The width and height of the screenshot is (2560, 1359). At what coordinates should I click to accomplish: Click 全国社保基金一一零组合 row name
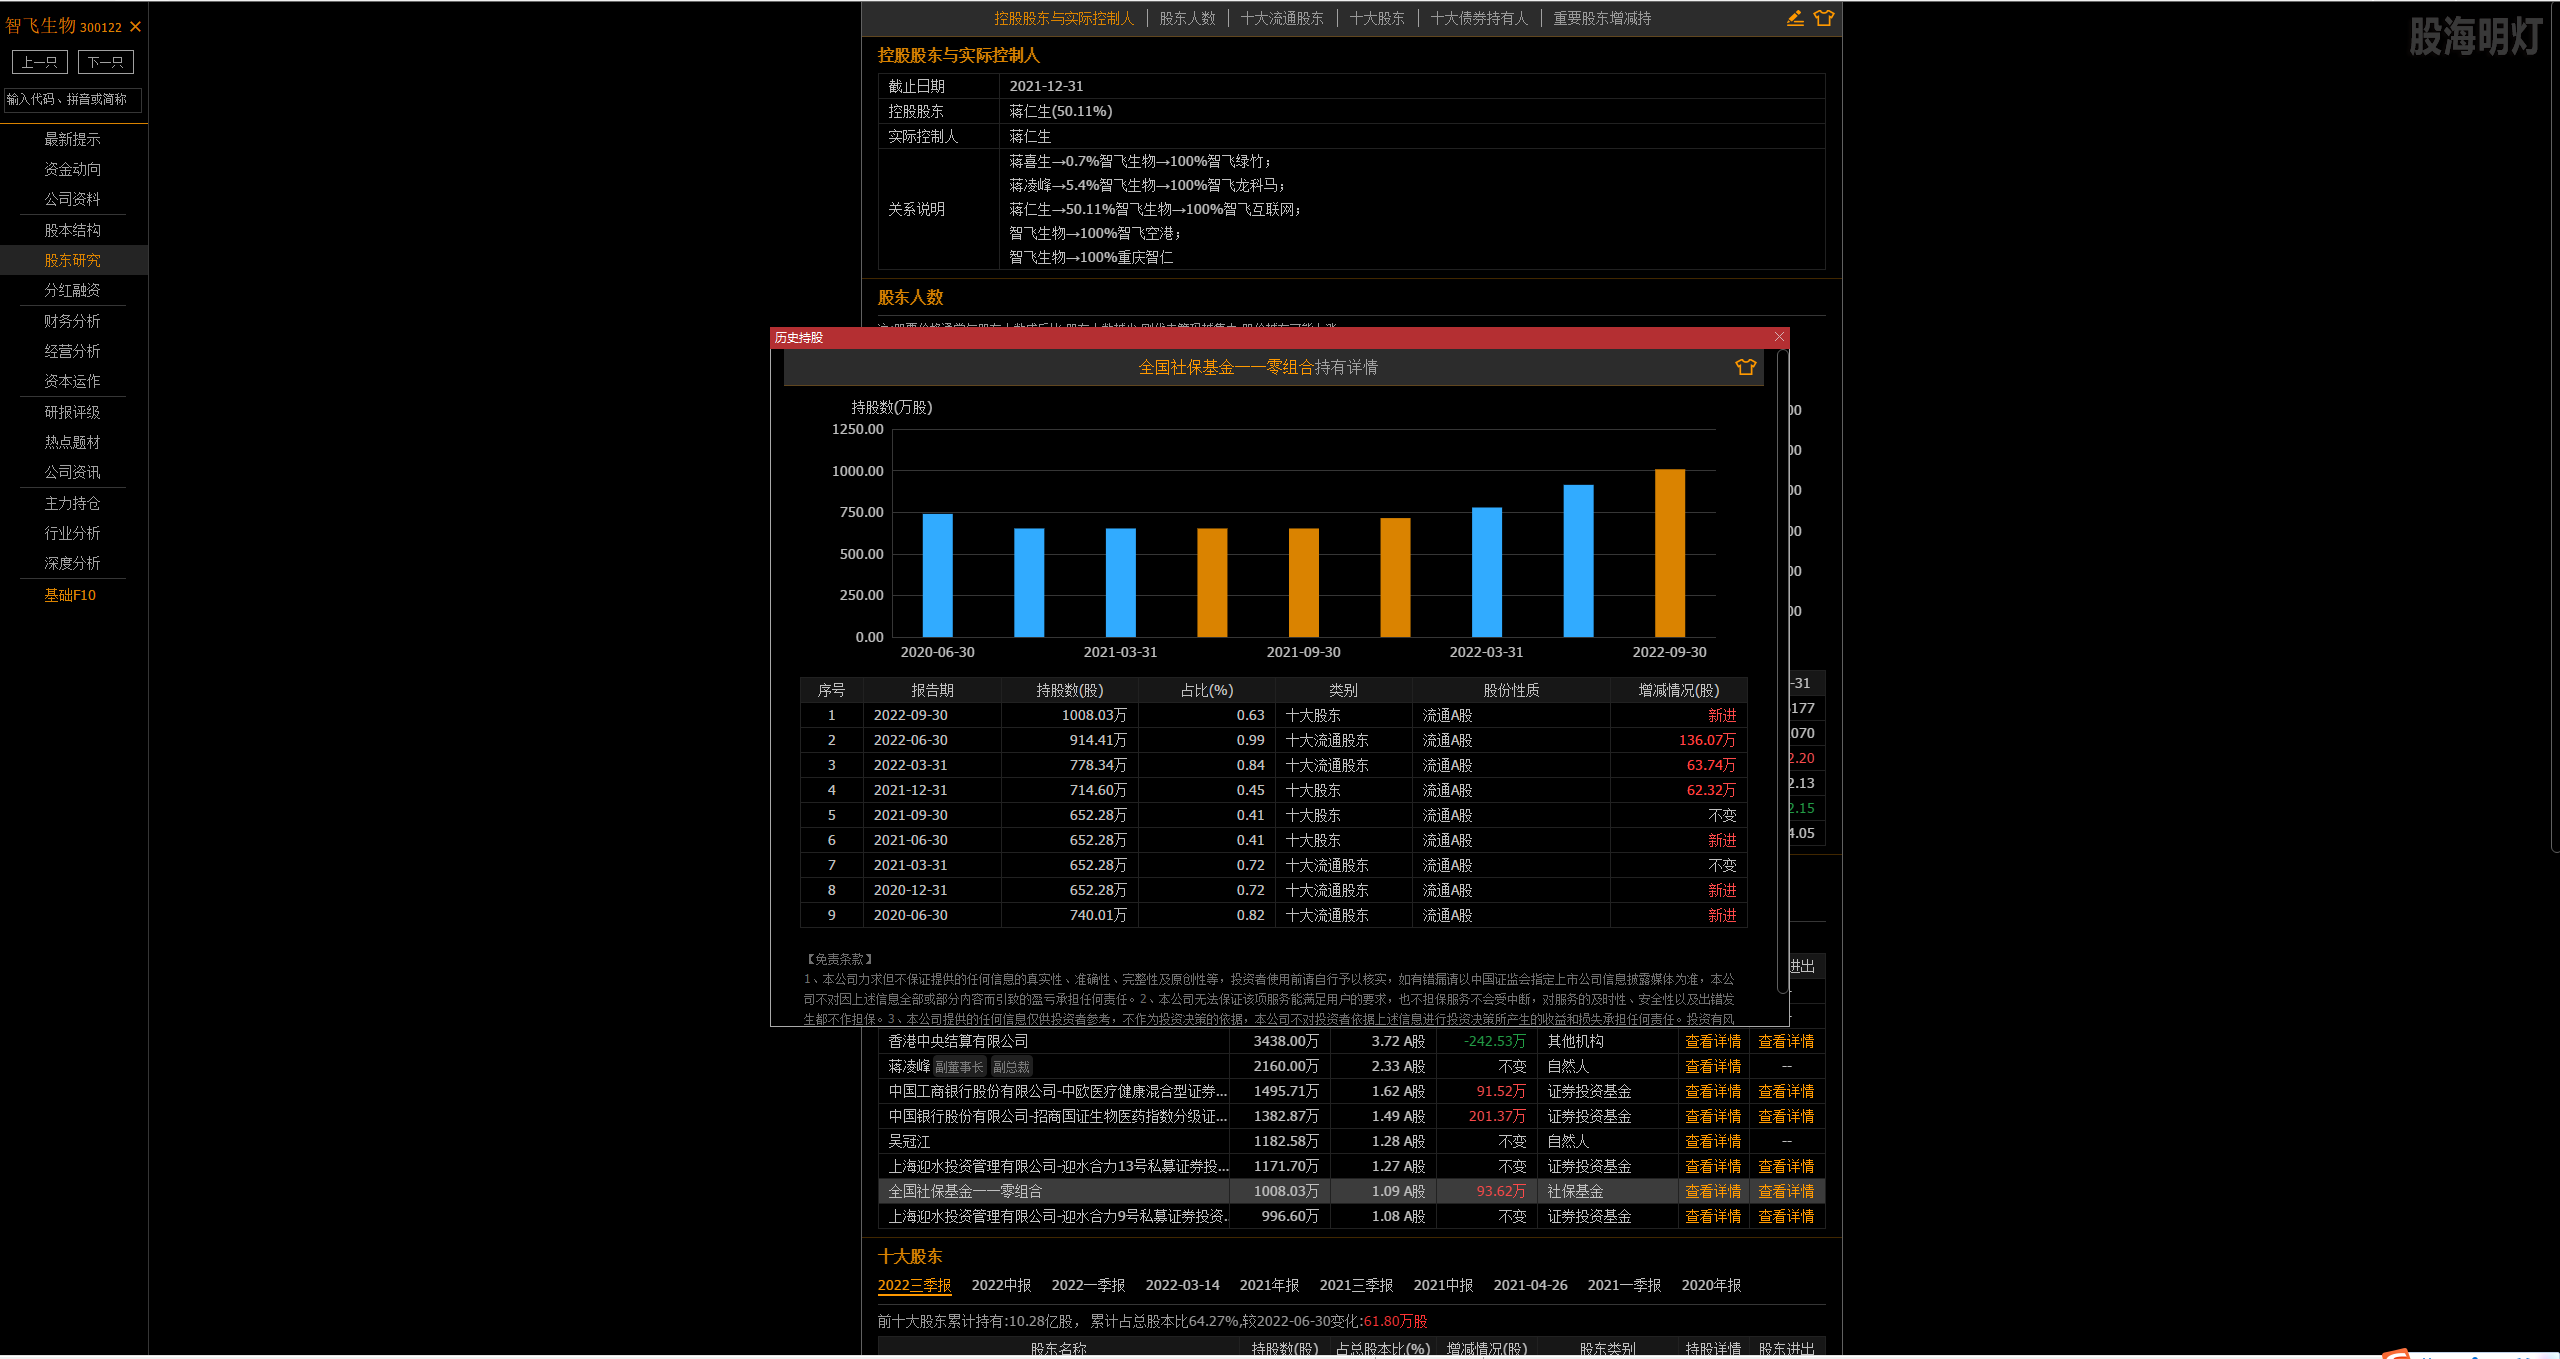pos(965,1191)
